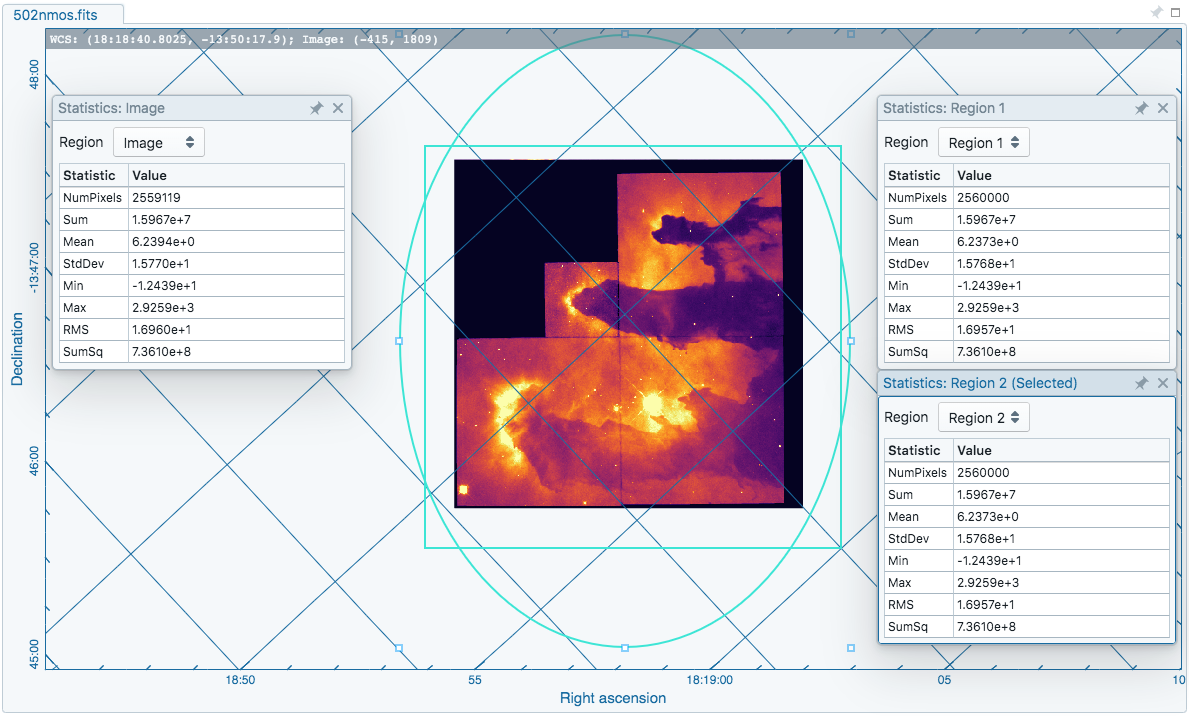The width and height of the screenshot is (1189, 716).
Task: Select the SumSq row in Image statistics panel
Action: (x=202, y=351)
